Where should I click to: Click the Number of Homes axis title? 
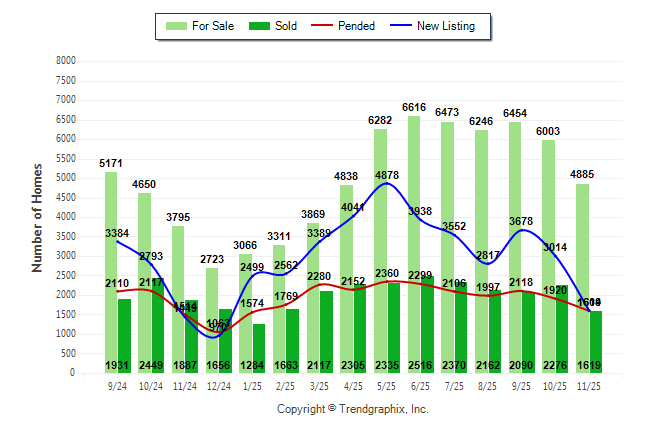[37, 218]
